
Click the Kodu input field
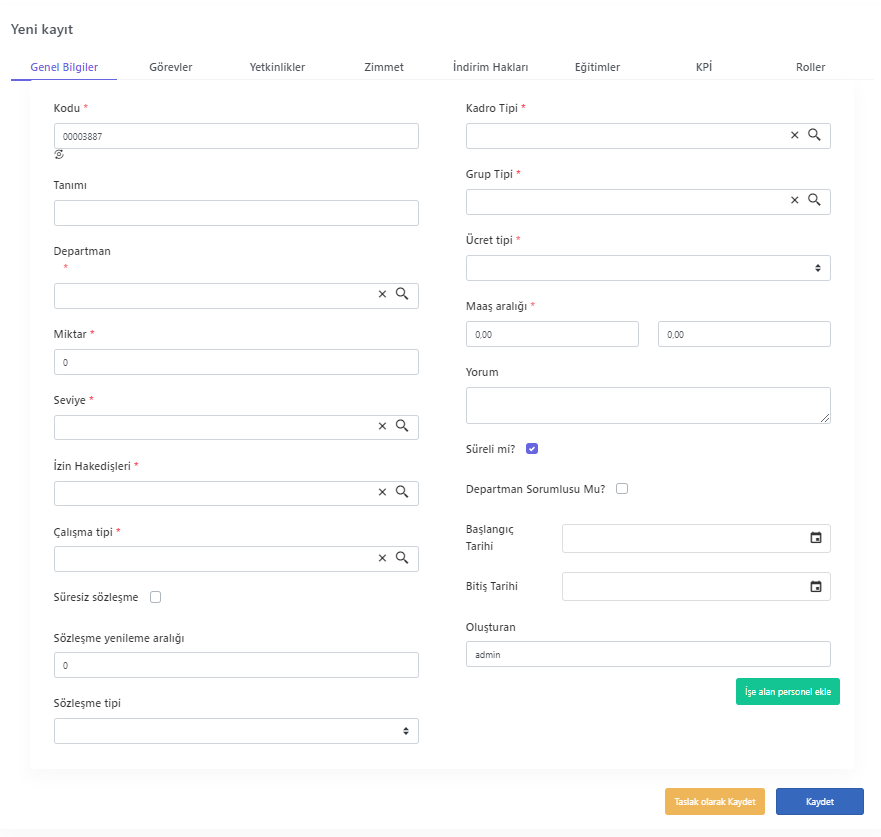pos(236,137)
